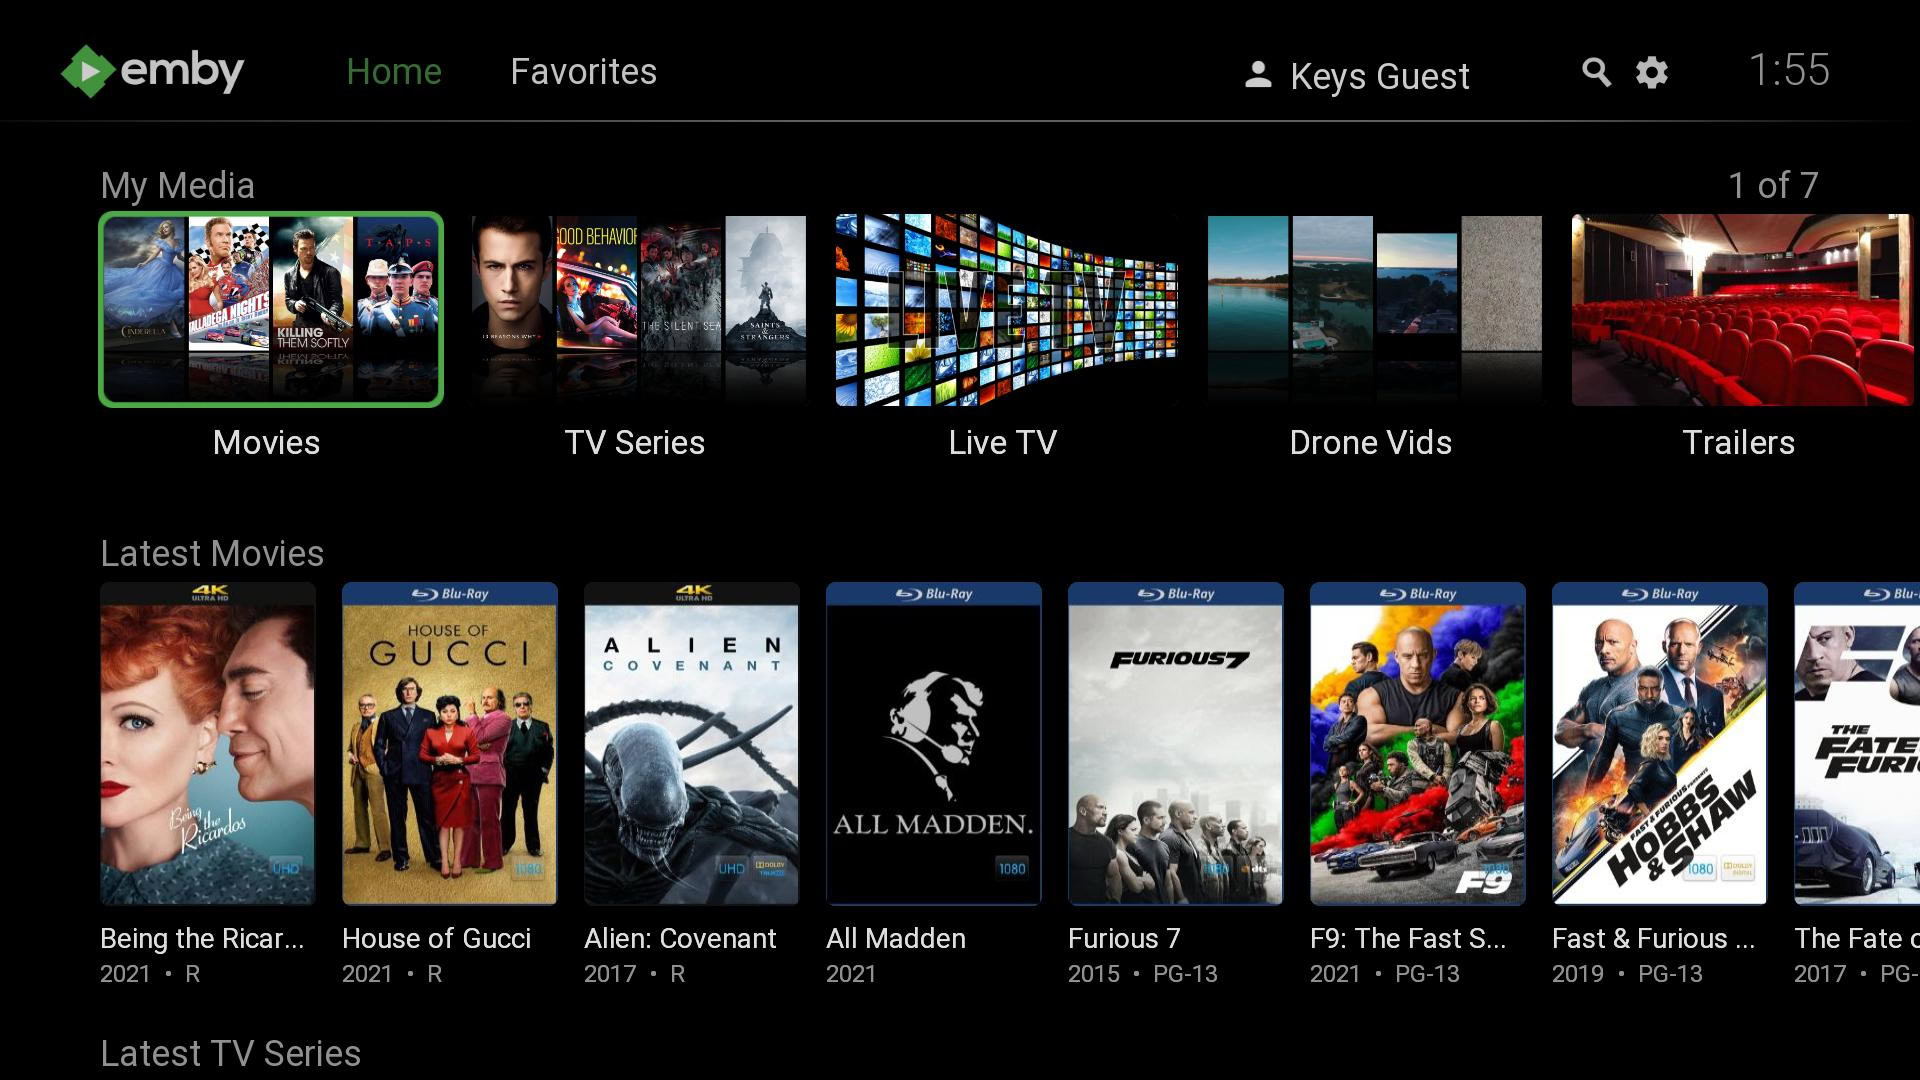
Task: Click the user profile icon
Action: pos(1261,73)
